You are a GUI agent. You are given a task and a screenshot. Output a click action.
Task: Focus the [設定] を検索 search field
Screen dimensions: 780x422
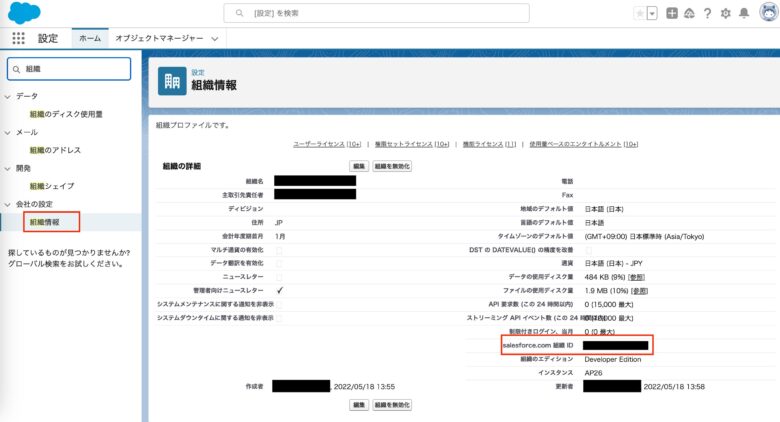tap(377, 13)
